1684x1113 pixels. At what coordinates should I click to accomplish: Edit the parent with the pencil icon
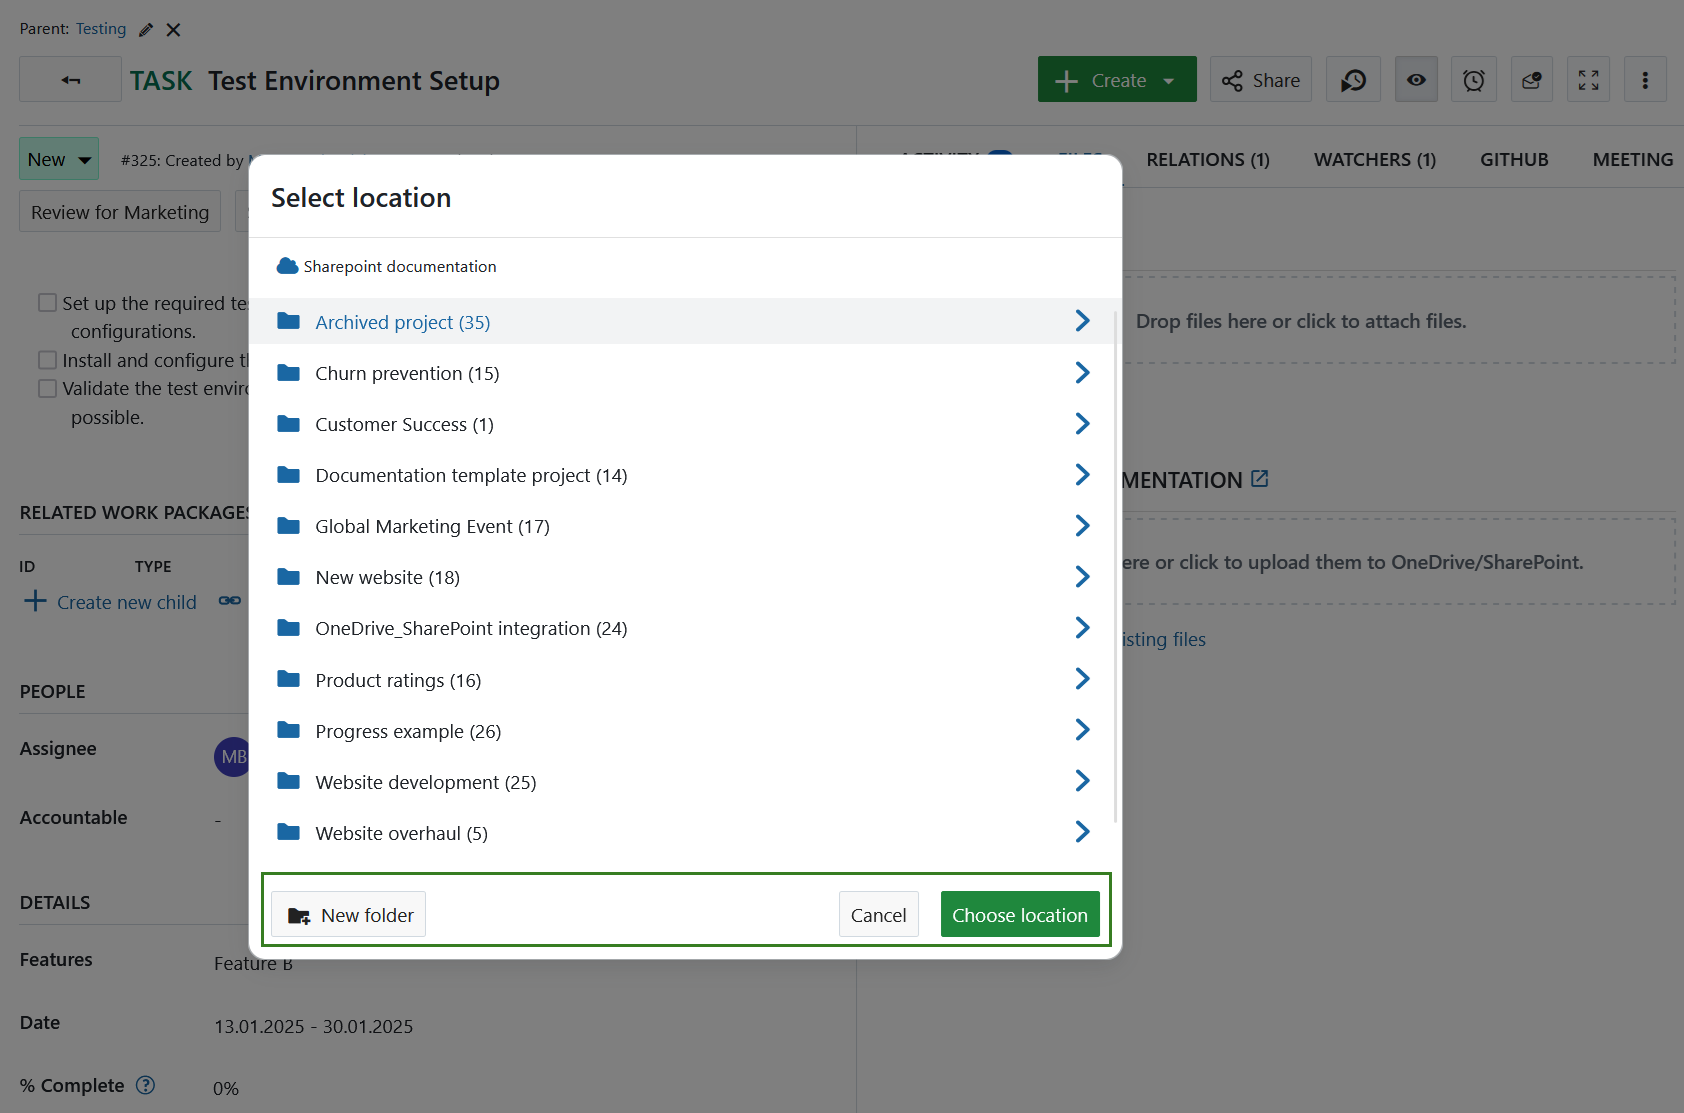145,29
